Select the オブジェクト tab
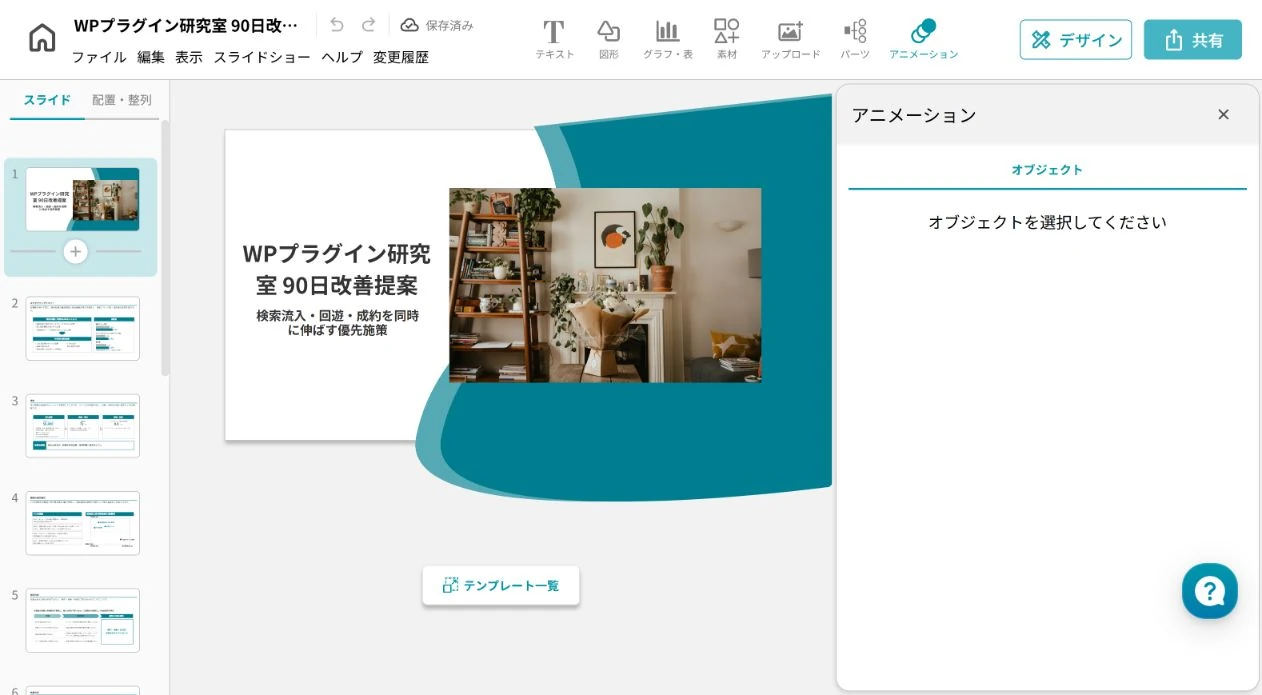 pyautogui.click(x=1047, y=170)
